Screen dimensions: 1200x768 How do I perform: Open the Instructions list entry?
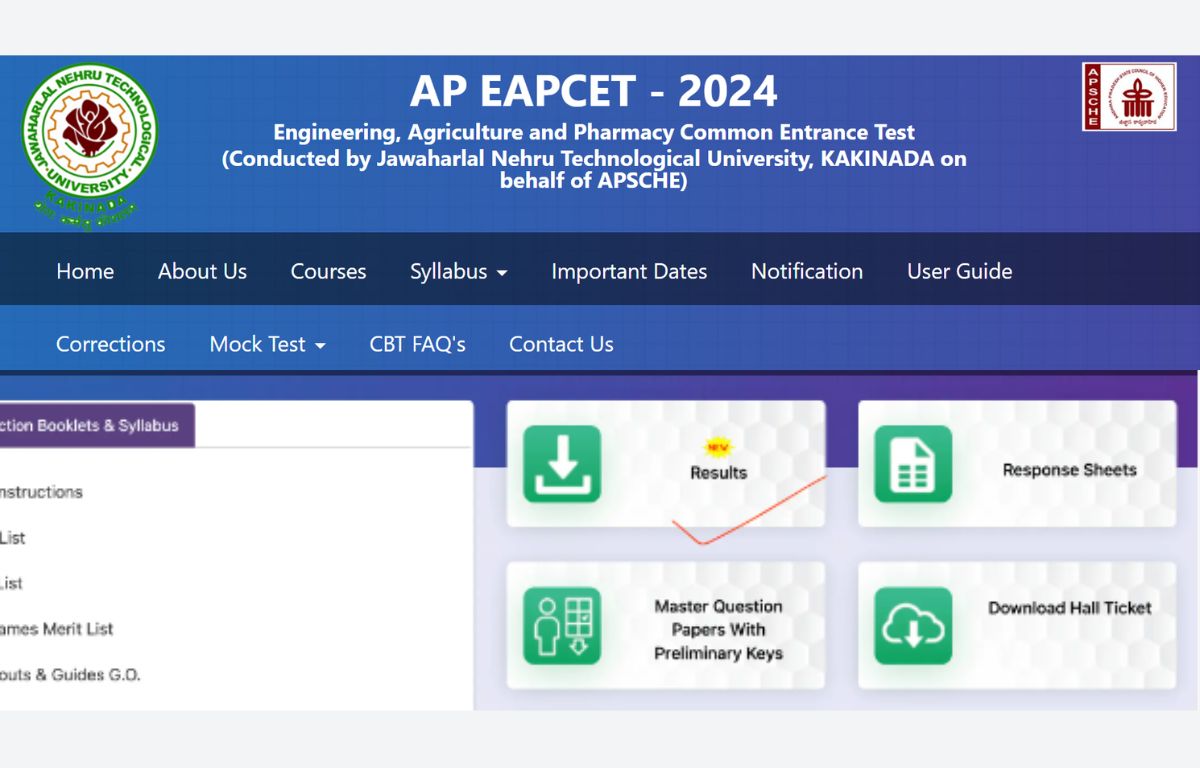coord(41,492)
